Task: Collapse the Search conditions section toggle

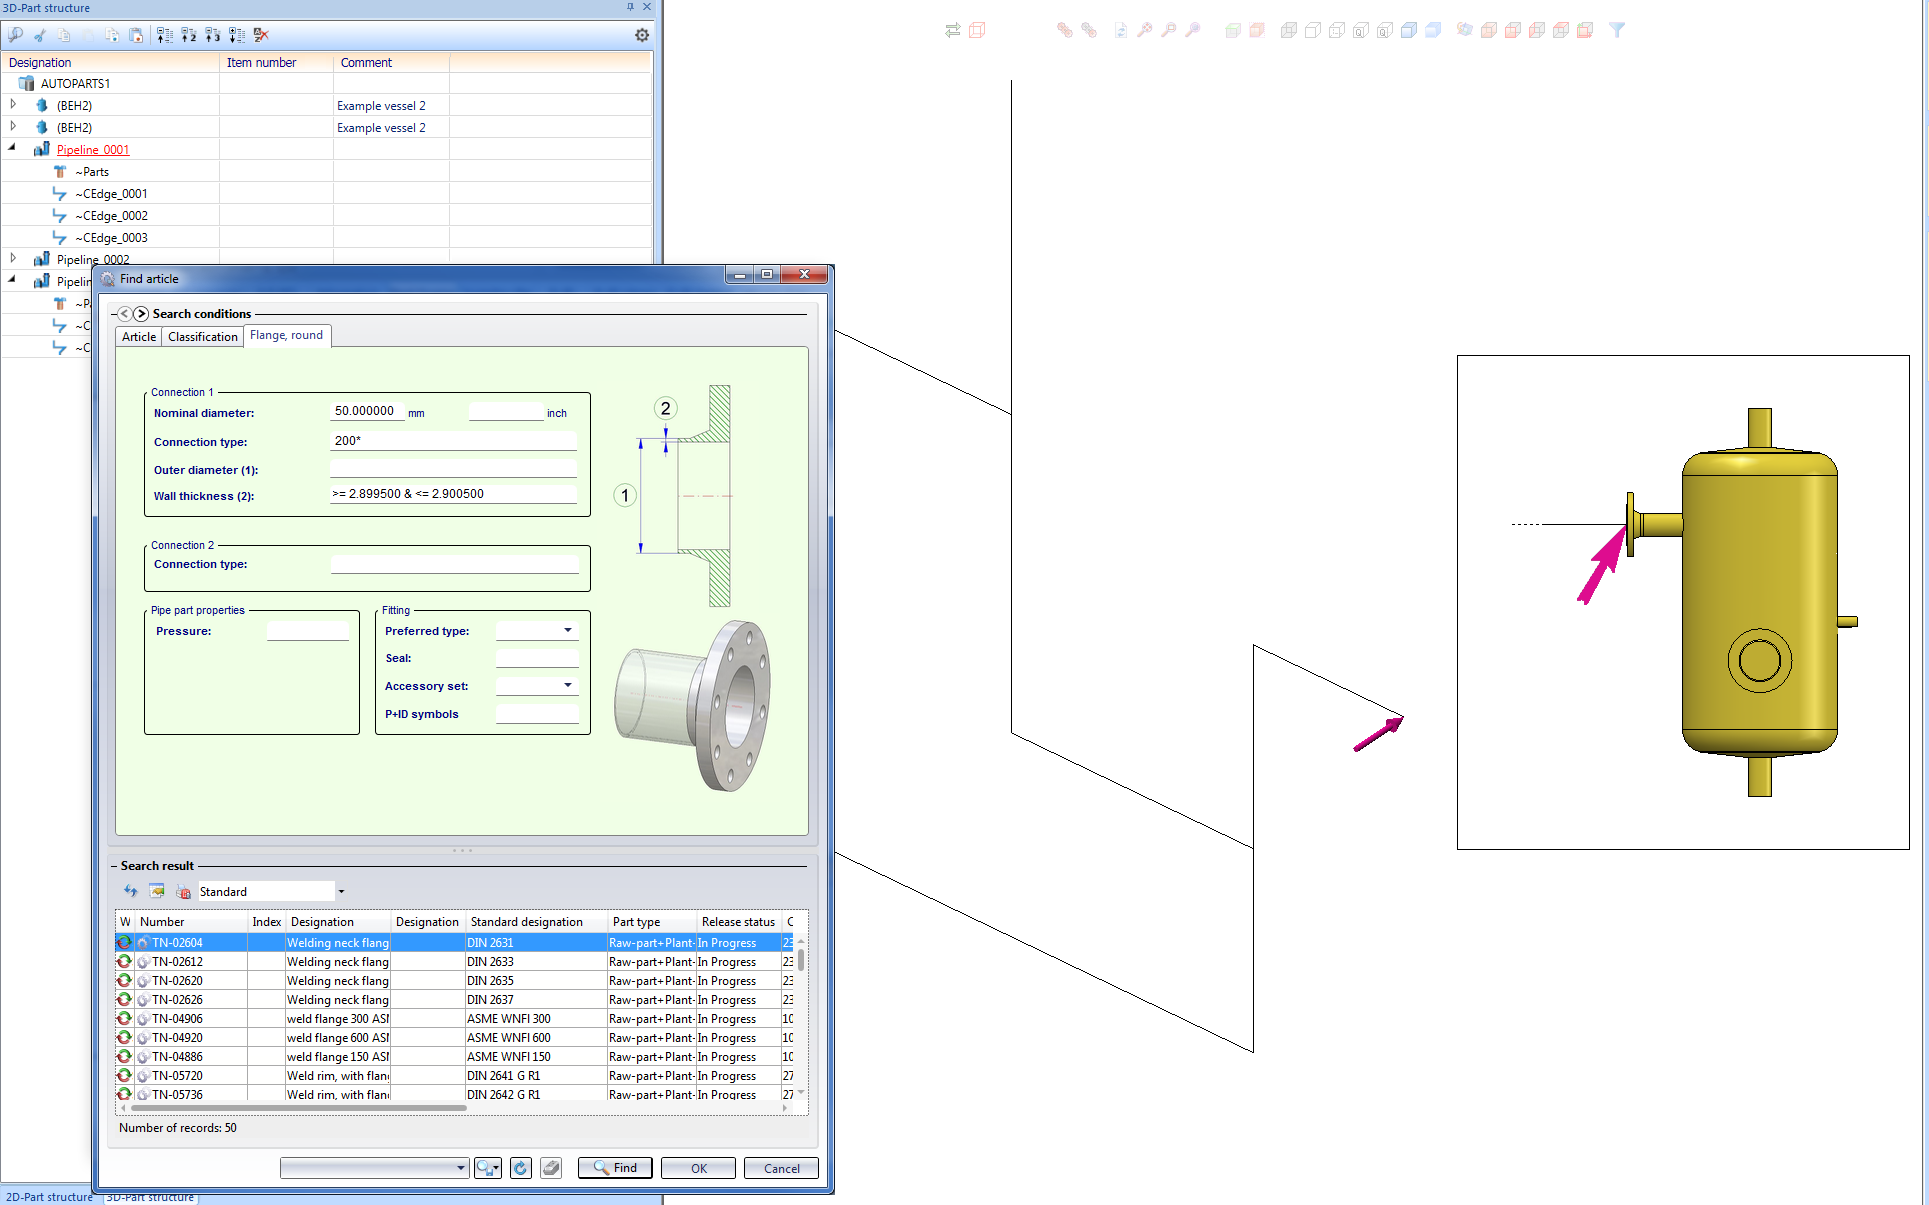Action: coord(114,314)
